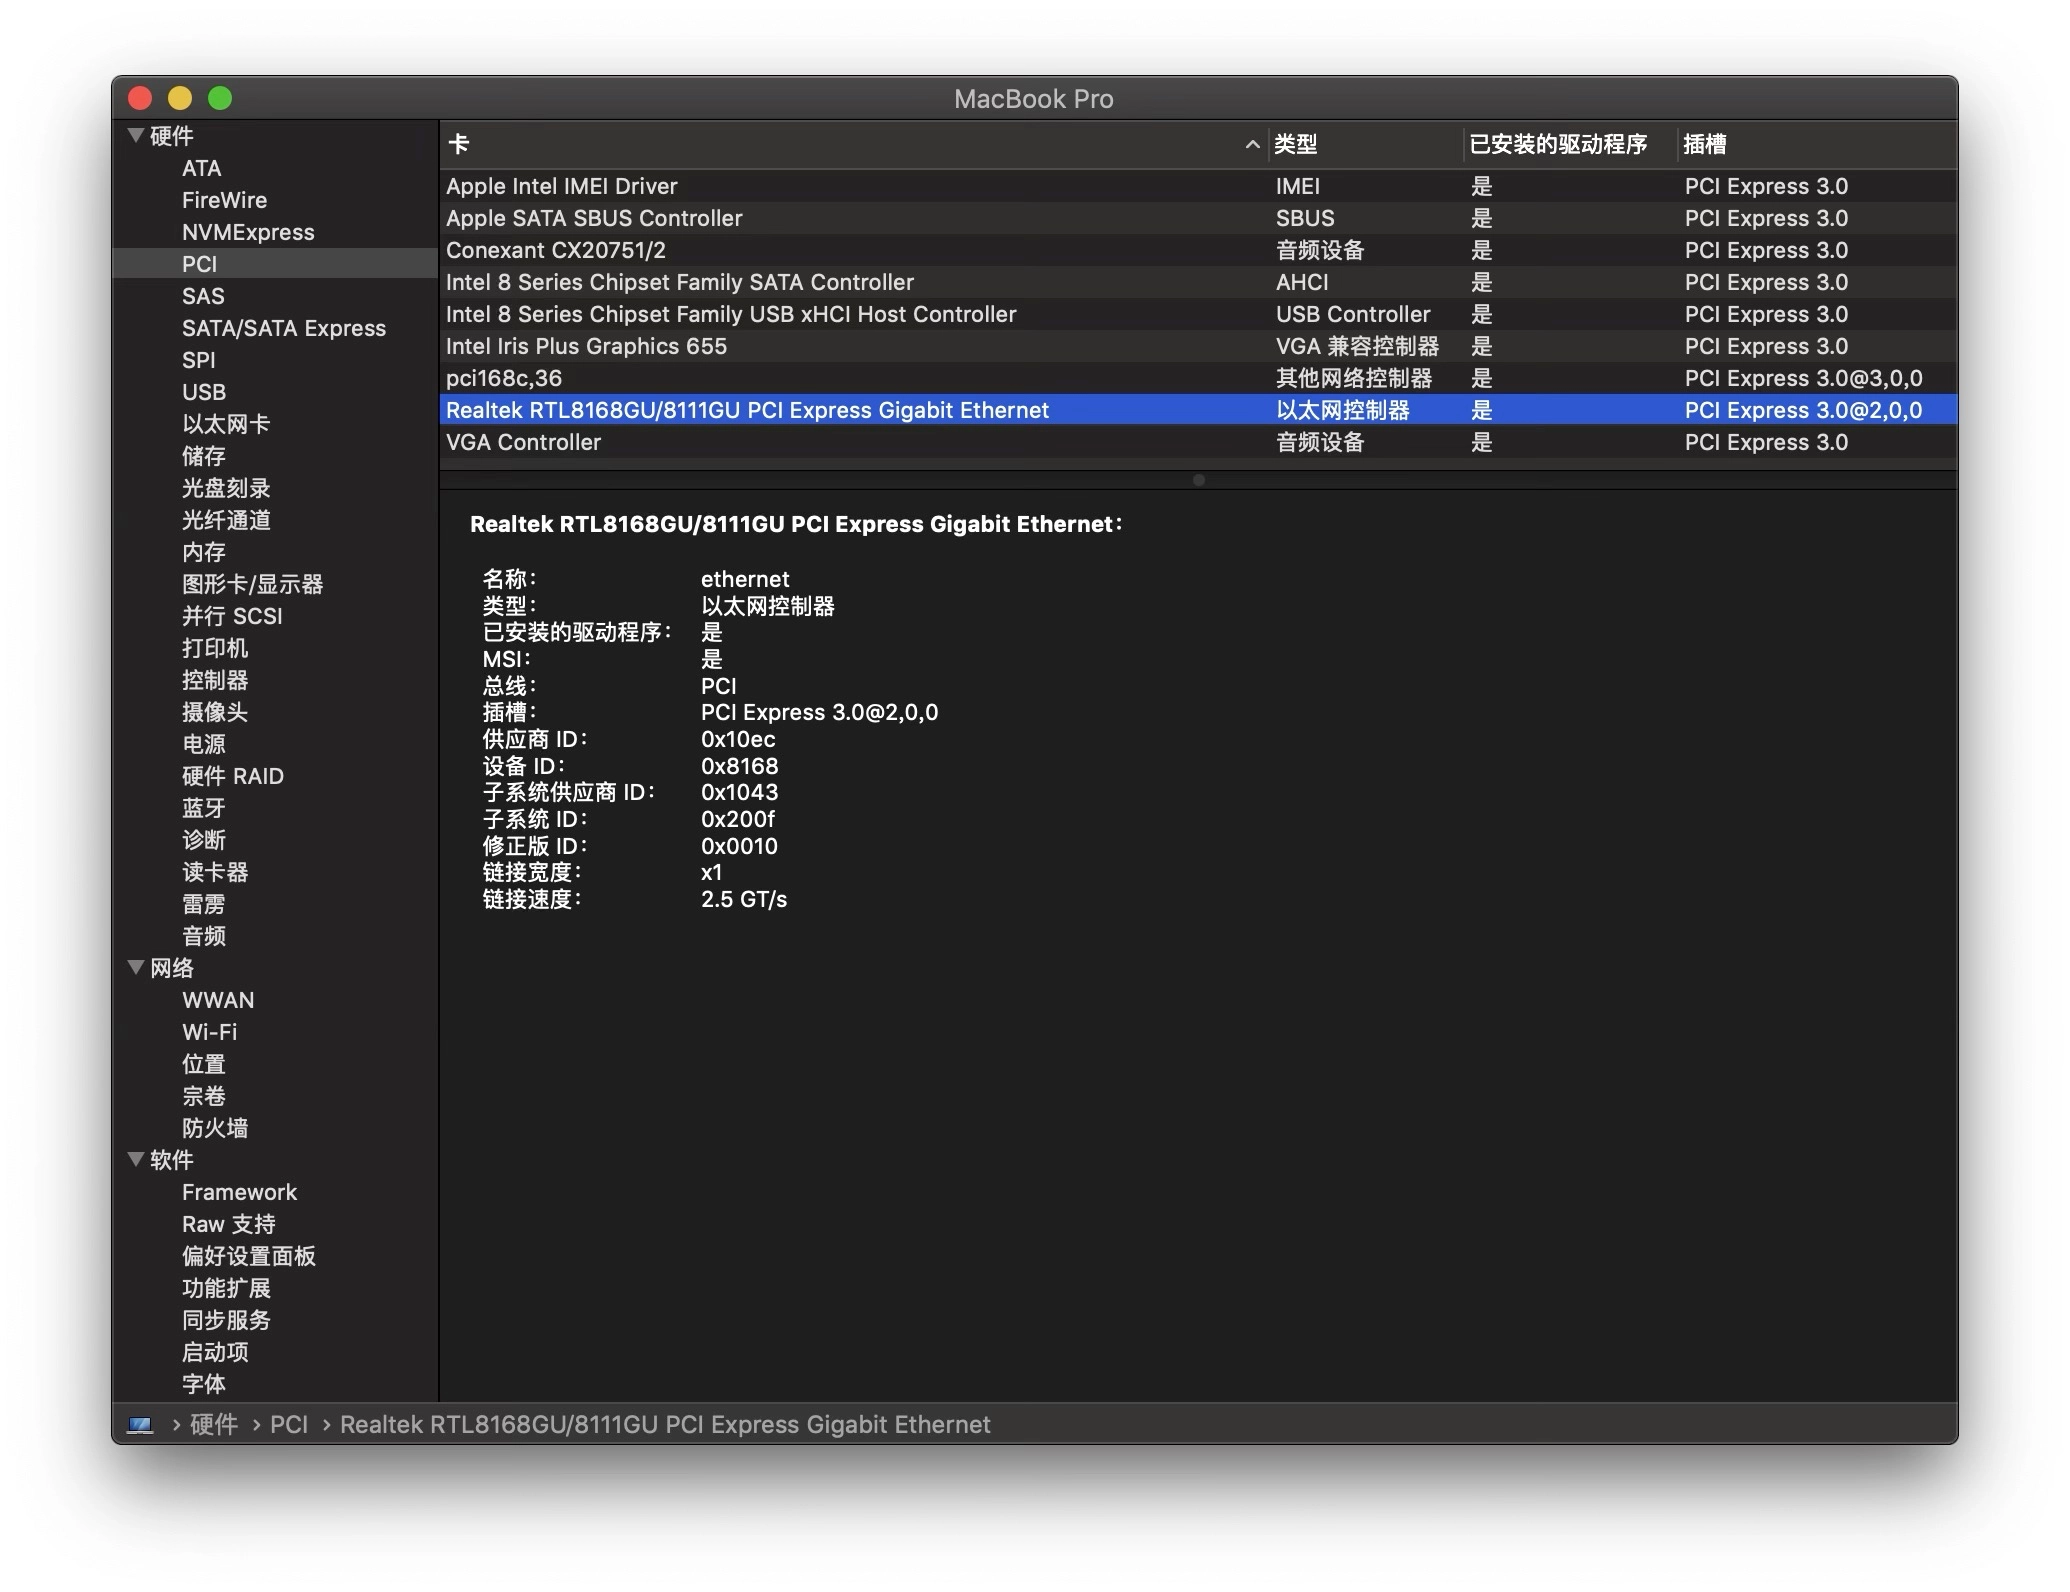Select SAS in the sidebar
Image resolution: width=2070 pixels, height=1592 pixels.
(275, 296)
